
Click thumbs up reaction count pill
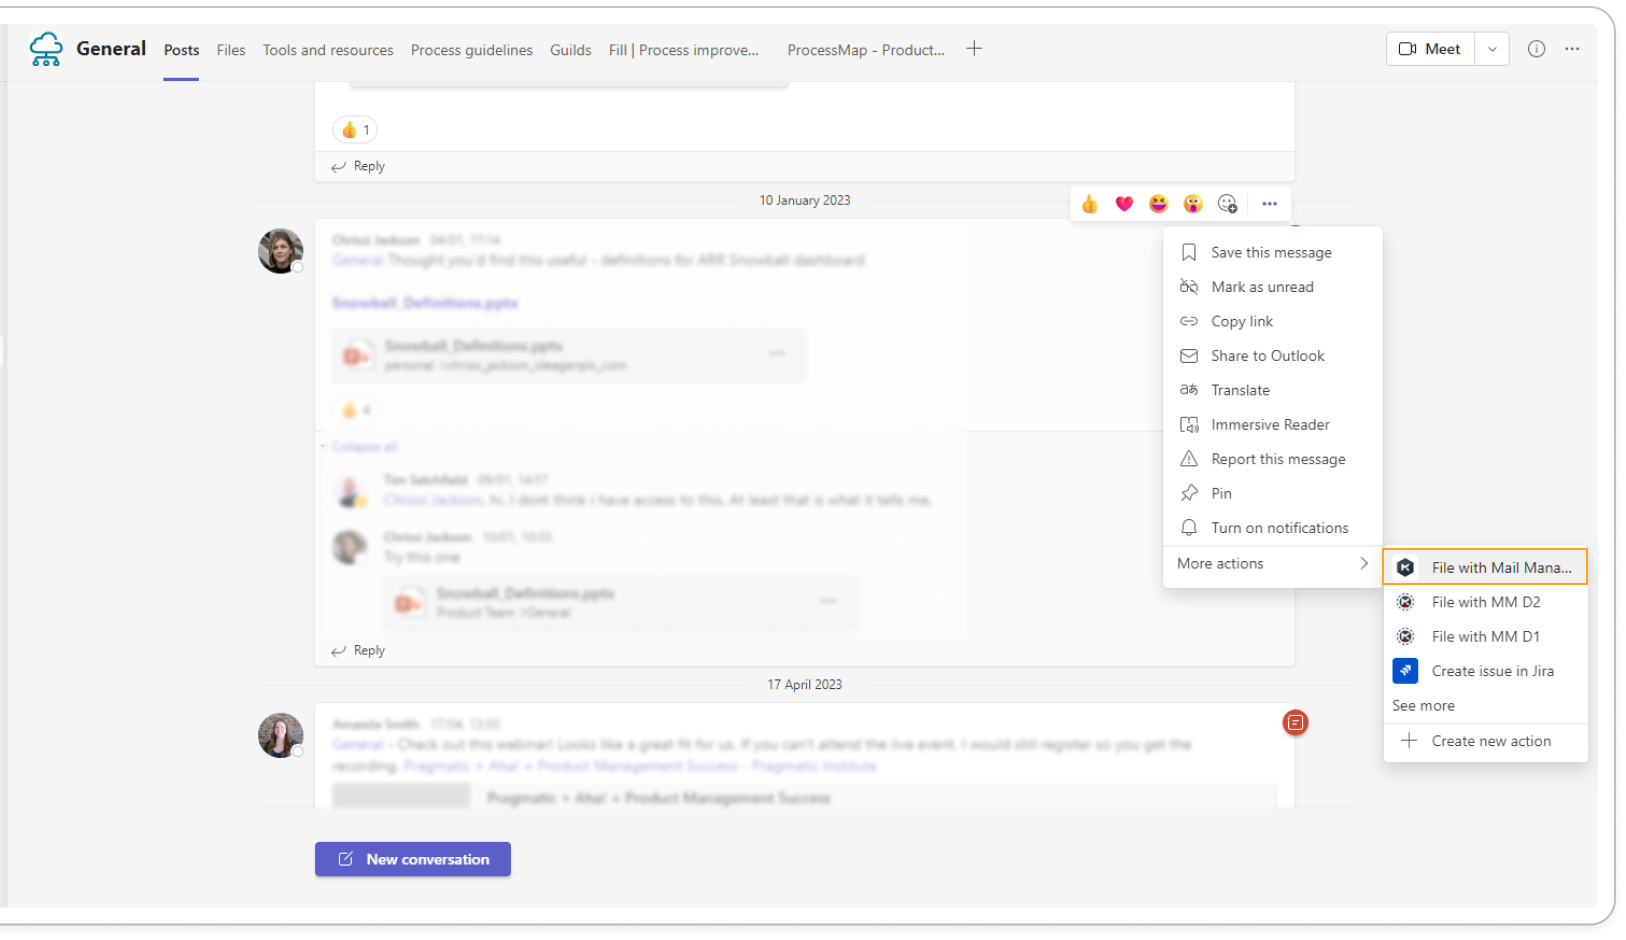pyautogui.click(x=355, y=130)
